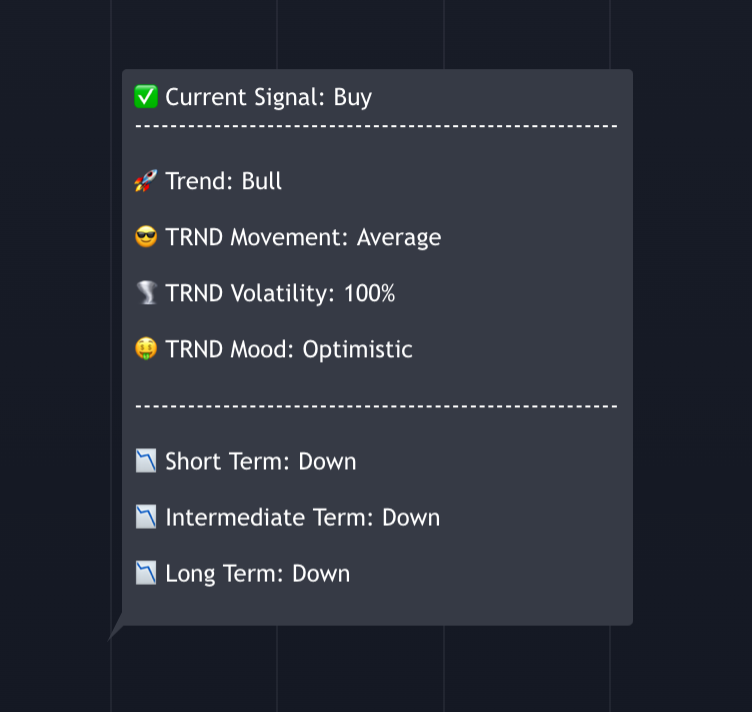
Task: Click the down-chart icon beside Short Term
Action: click(x=146, y=461)
